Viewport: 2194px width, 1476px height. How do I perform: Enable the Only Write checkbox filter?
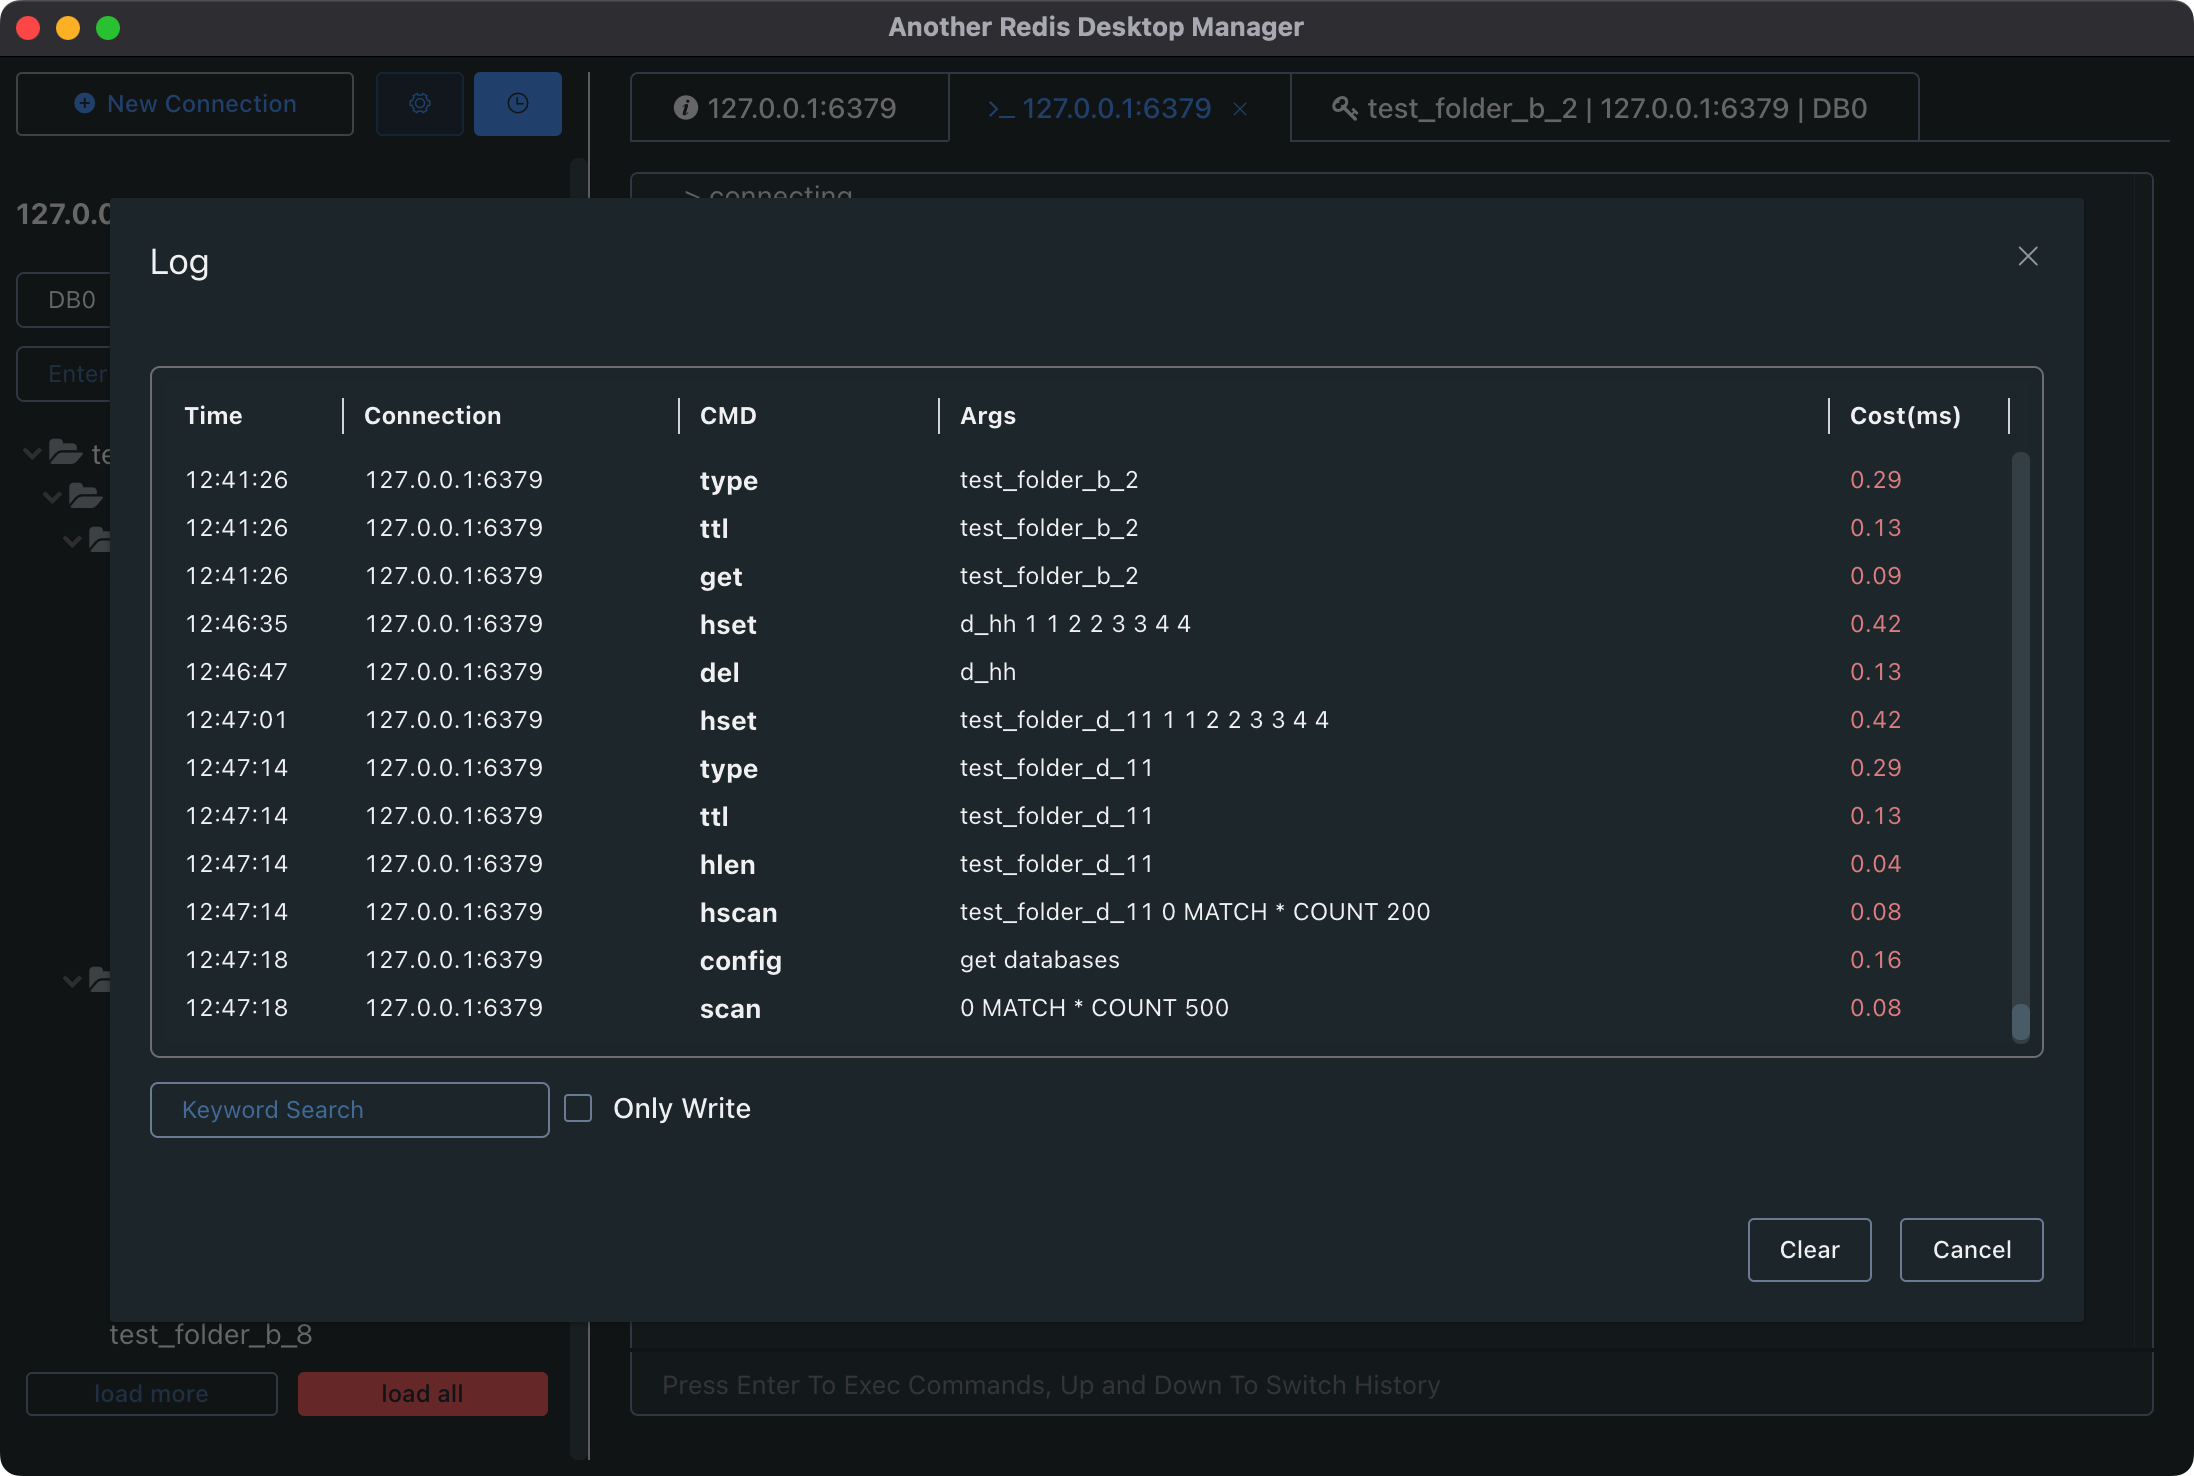coord(578,1109)
